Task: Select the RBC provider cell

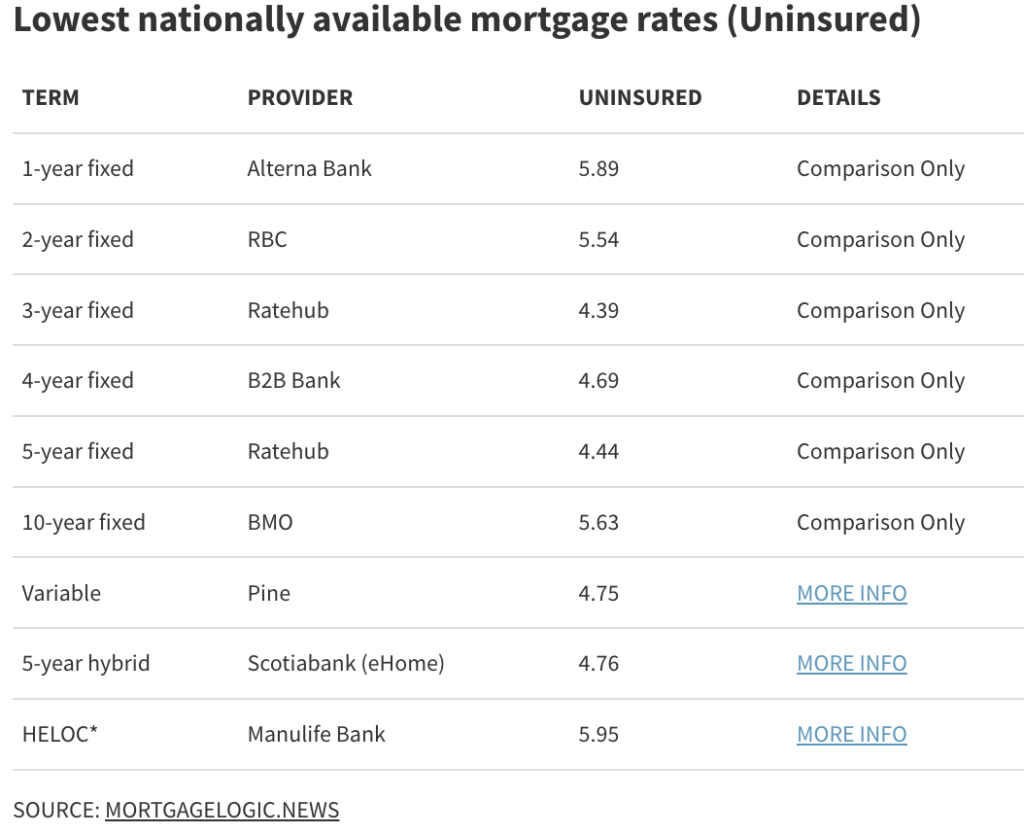Action: click(x=267, y=240)
